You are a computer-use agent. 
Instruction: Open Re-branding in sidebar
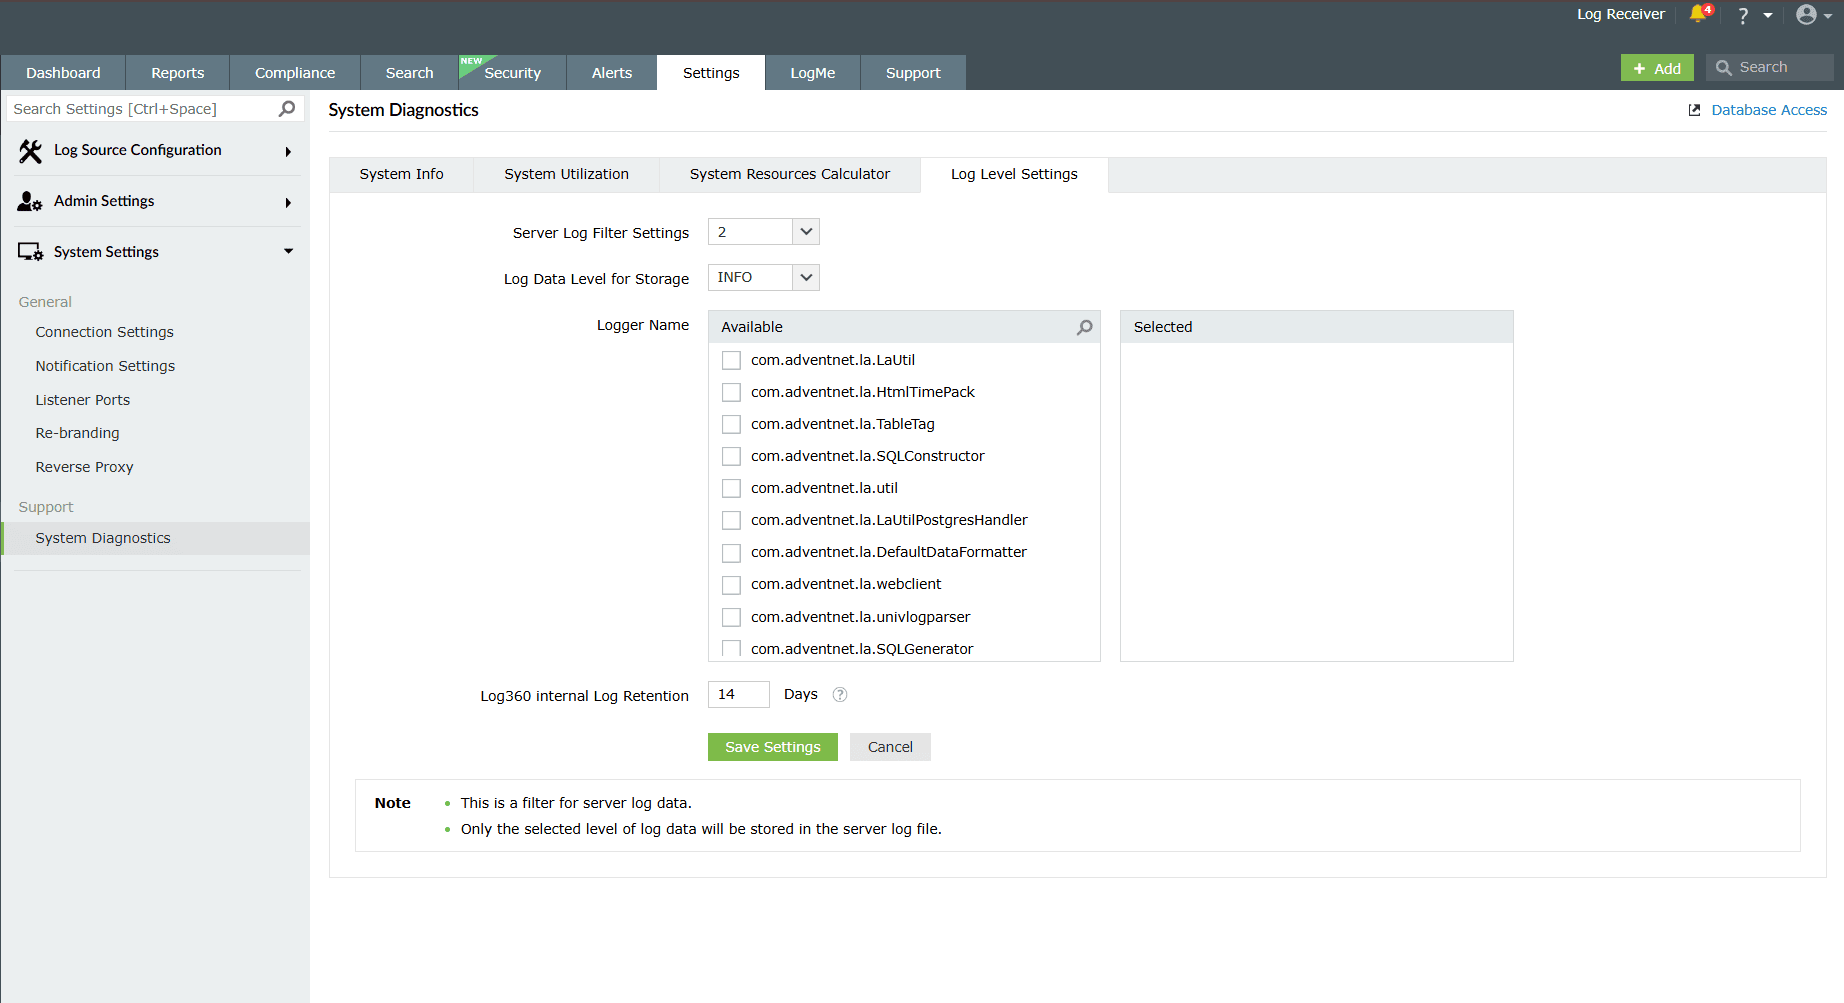point(77,433)
